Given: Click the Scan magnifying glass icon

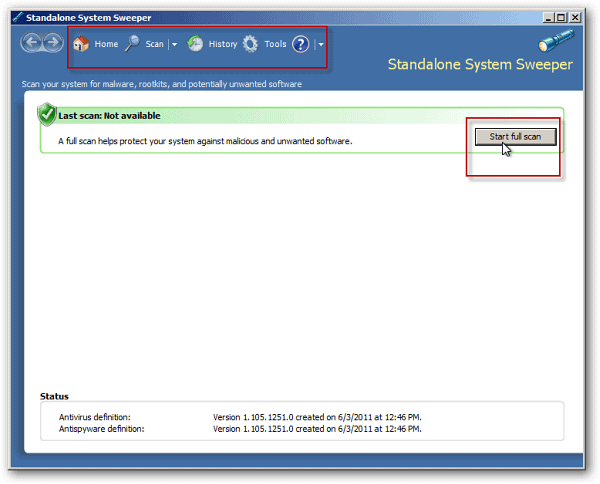Looking at the screenshot, I should click(133, 44).
